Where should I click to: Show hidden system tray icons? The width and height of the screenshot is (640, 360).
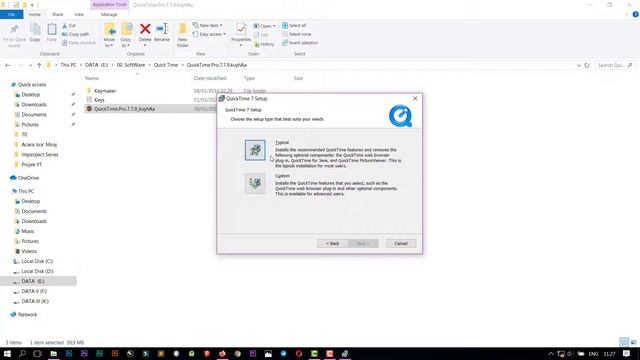(551, 354)
